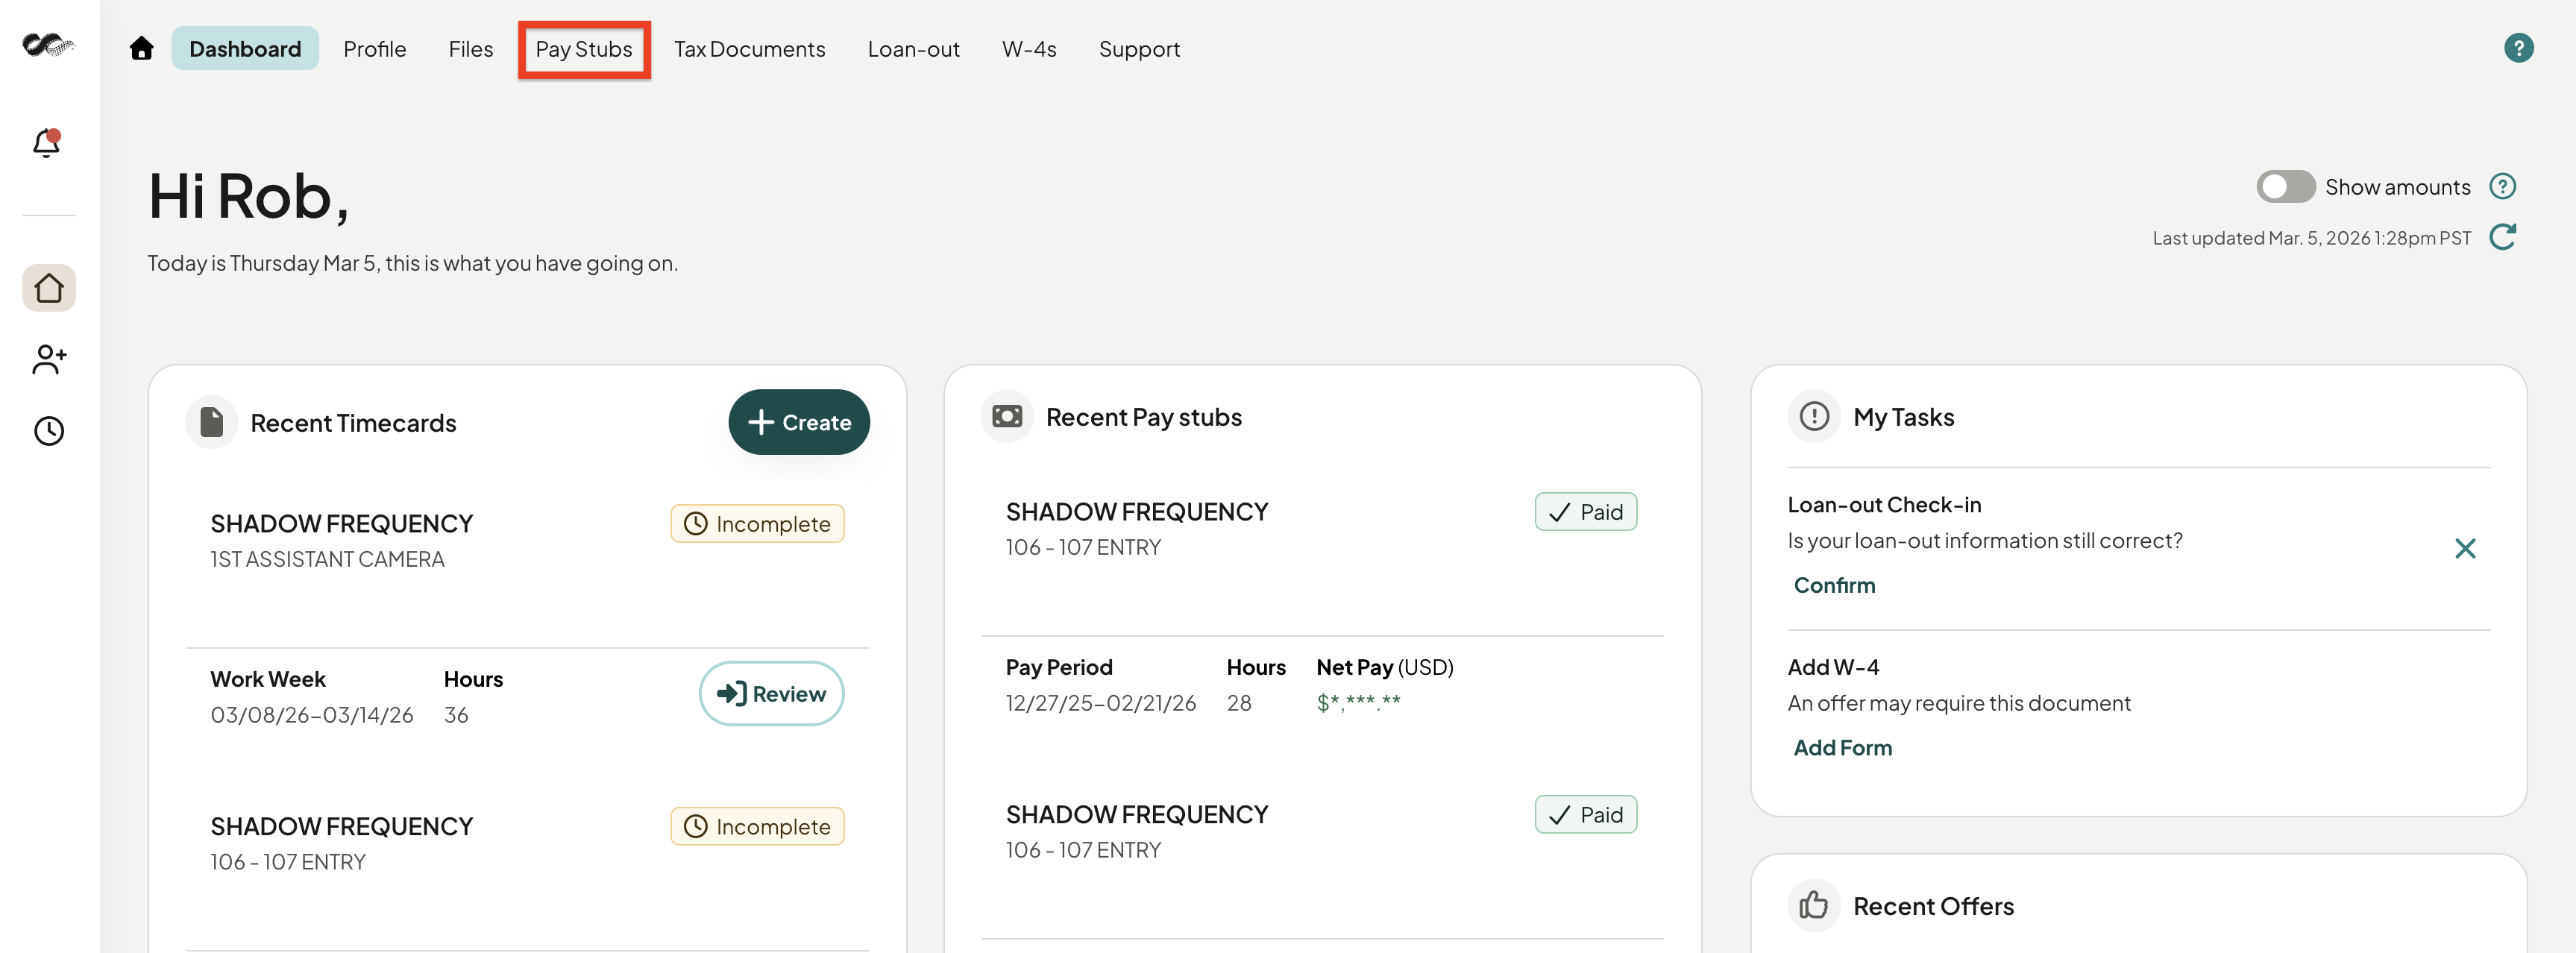Click the Recent Timecards heading

click(353, 423)
